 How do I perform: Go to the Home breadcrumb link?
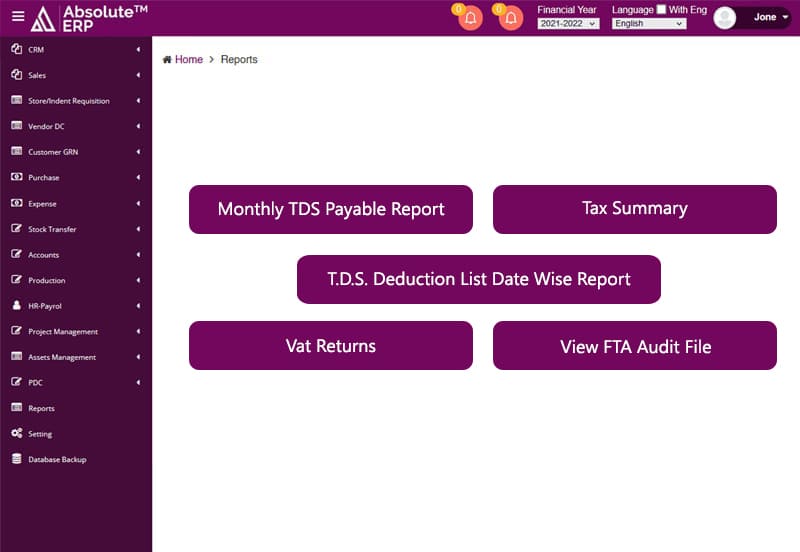click(188, 60)
